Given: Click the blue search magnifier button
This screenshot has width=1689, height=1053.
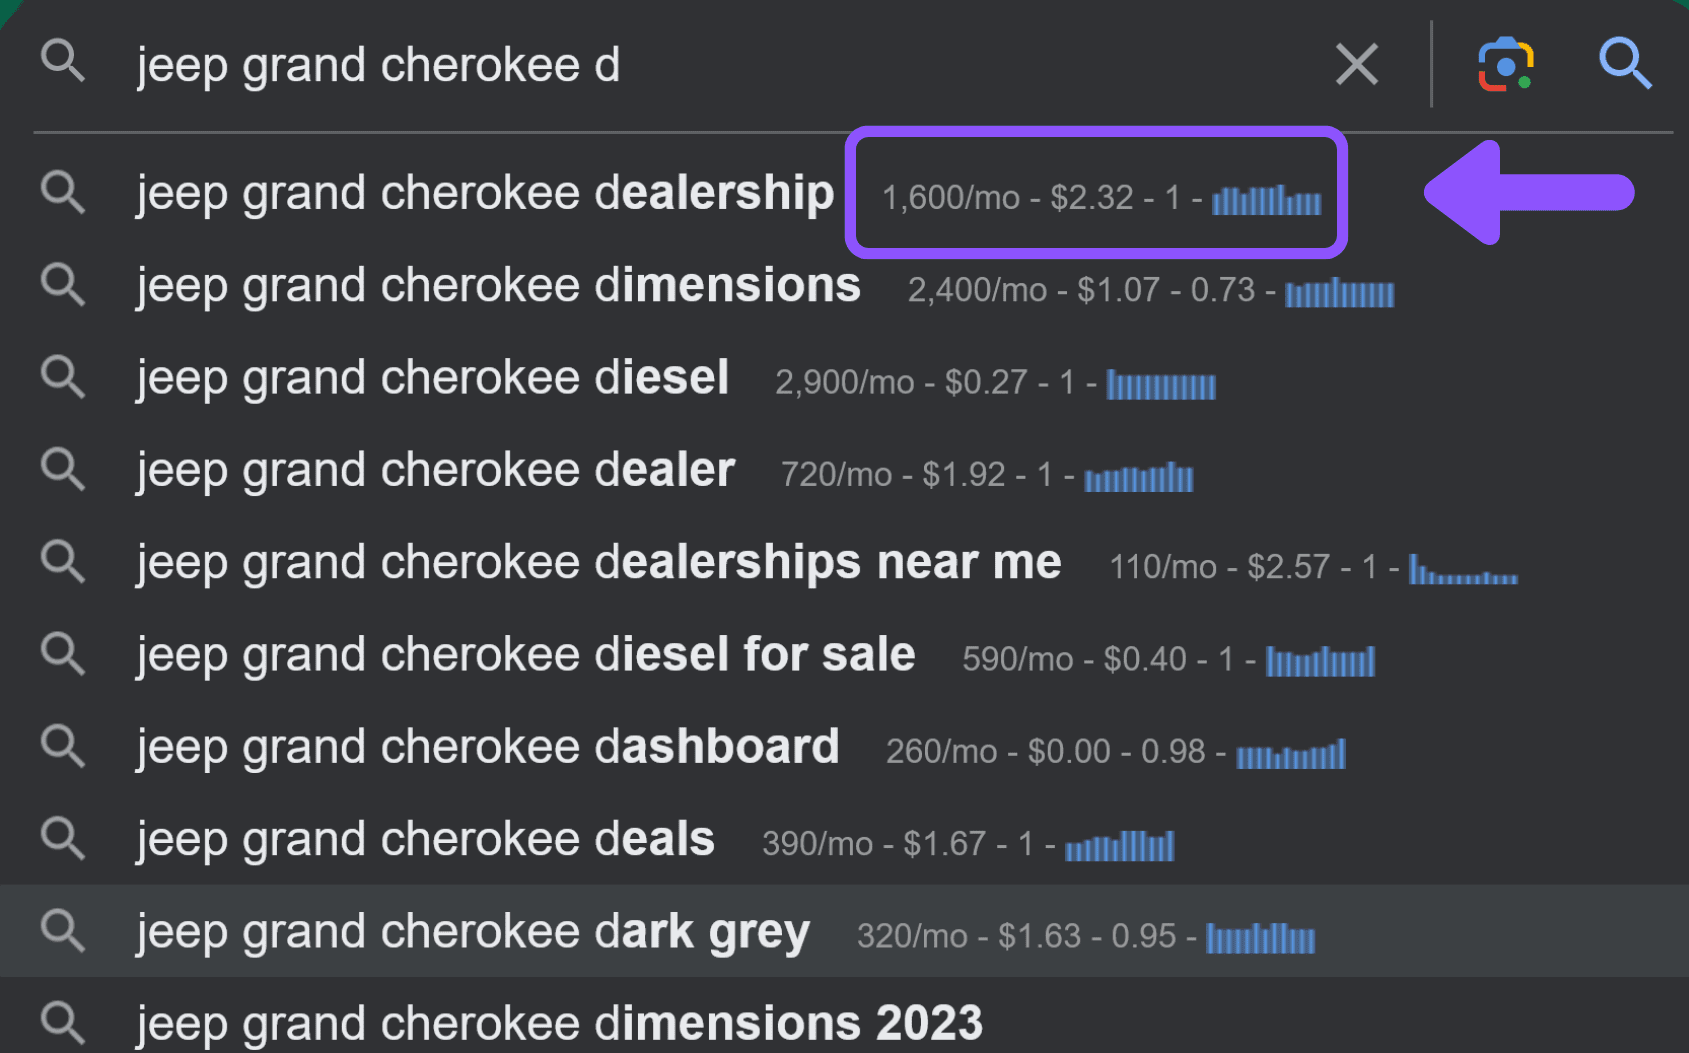Looking at the screenshot, I should (1625, 64).
